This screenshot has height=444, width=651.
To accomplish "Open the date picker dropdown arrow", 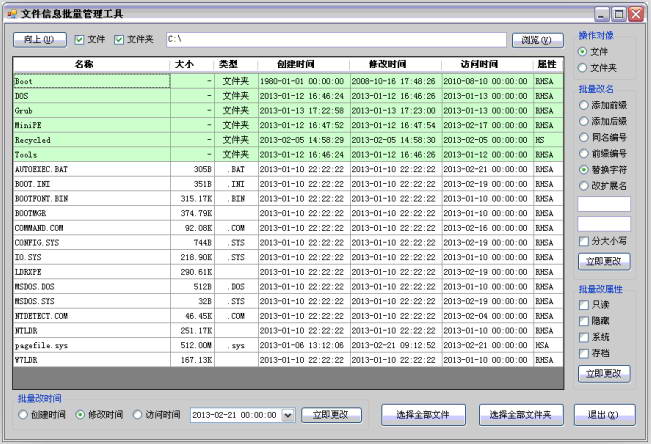I will (x=288, y=415).
